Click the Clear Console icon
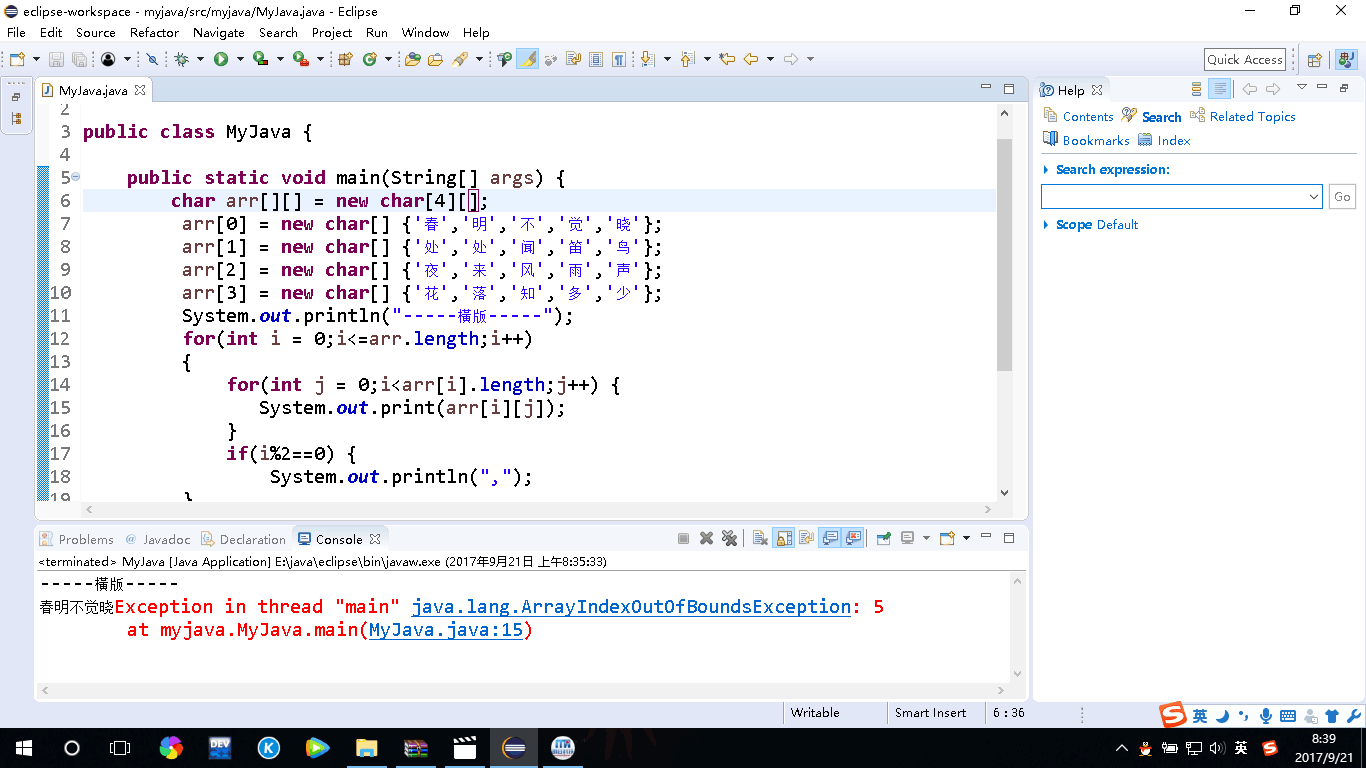This screenshot has height=768, width=1366. [760, 538]
